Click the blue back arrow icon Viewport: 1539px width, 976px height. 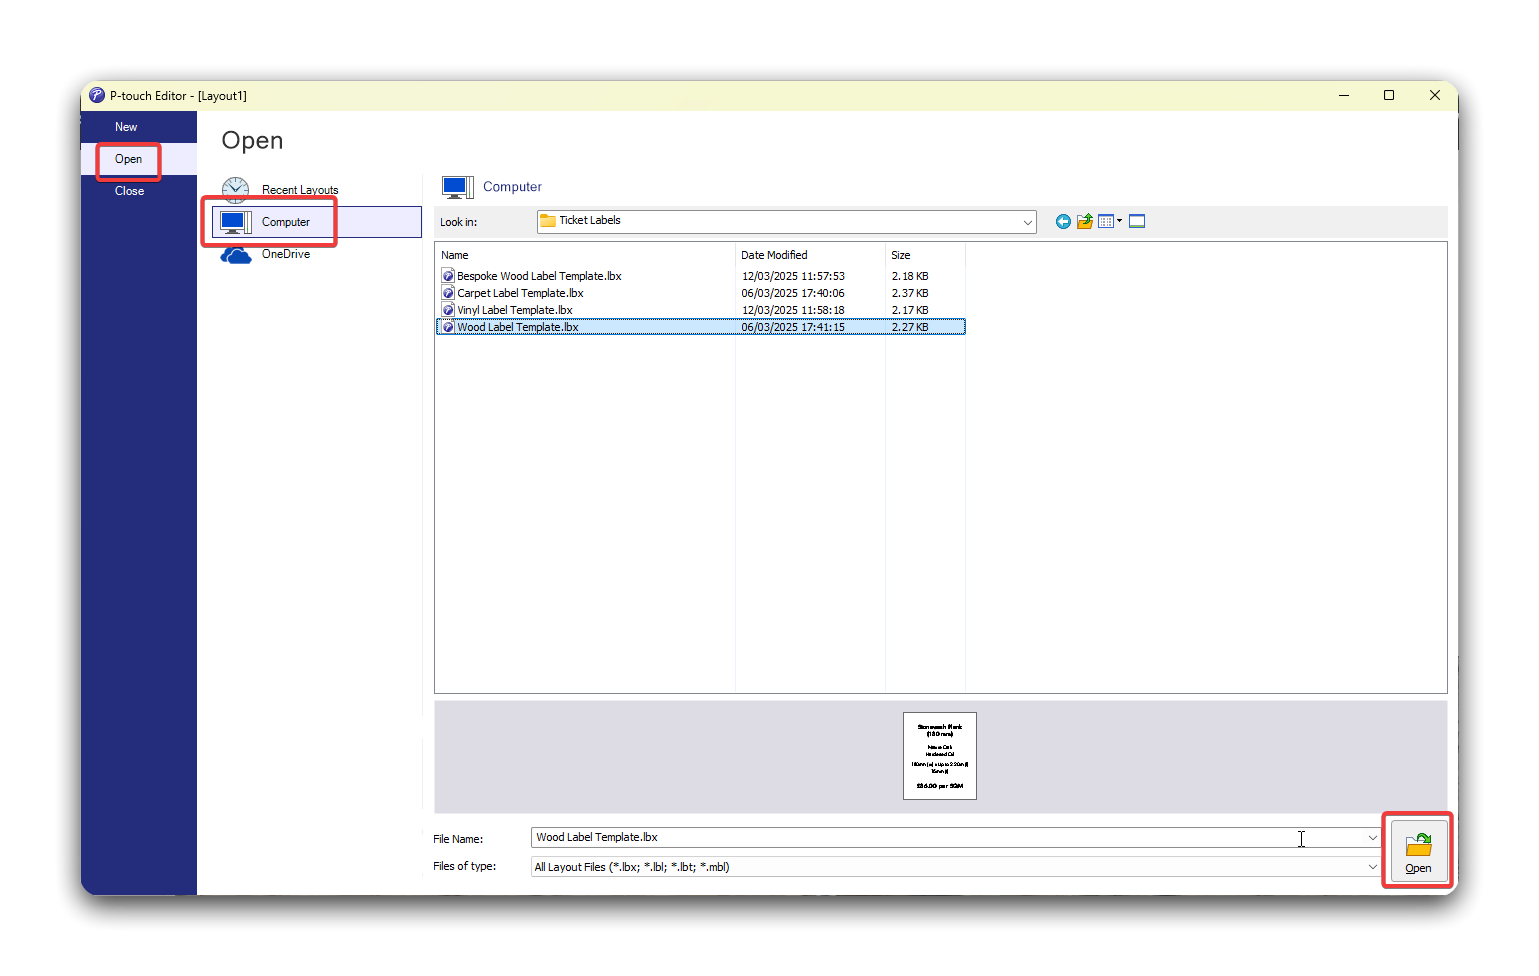click(1063, 222)
